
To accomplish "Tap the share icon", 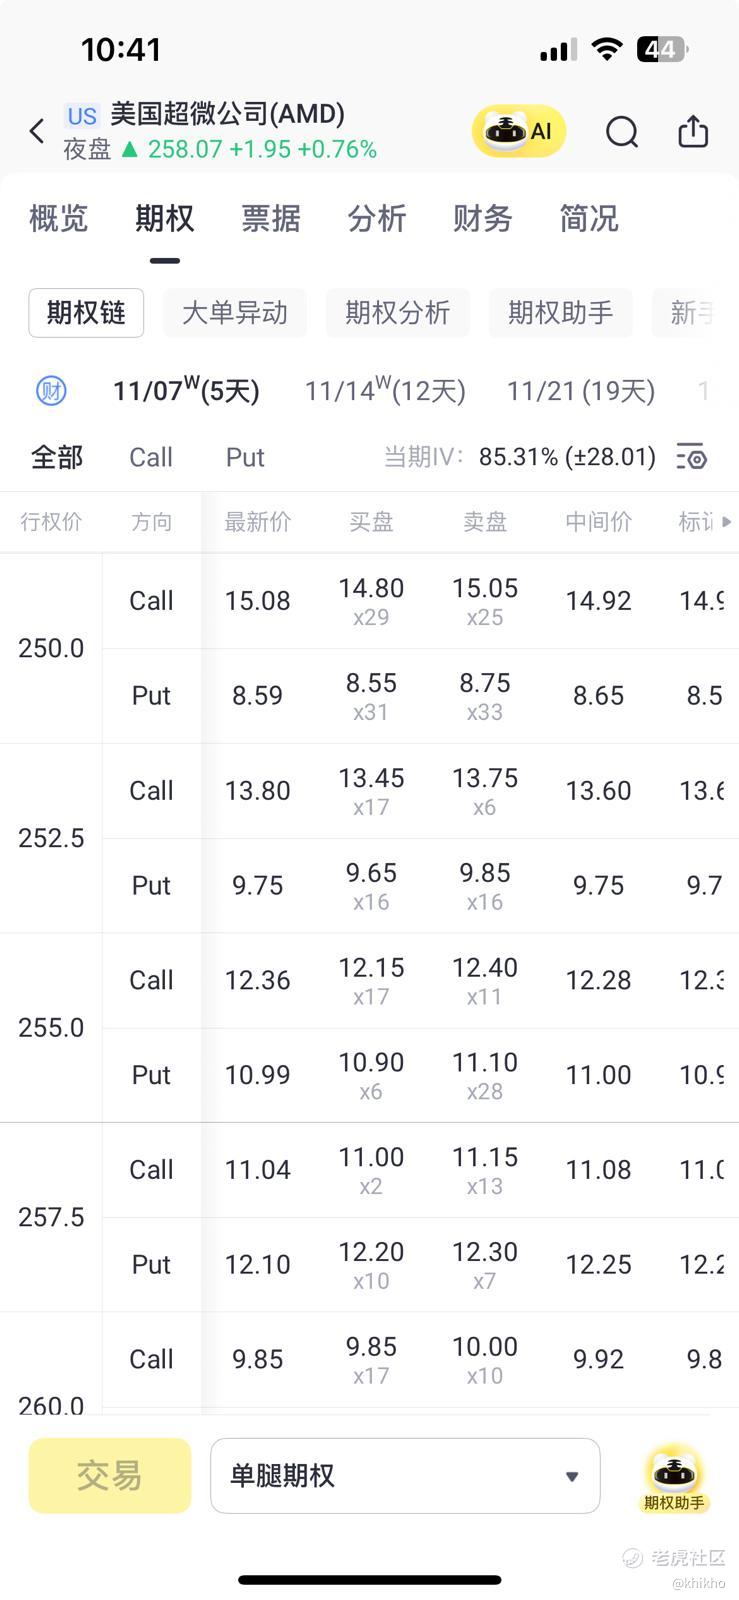I will tap(693, 132).
